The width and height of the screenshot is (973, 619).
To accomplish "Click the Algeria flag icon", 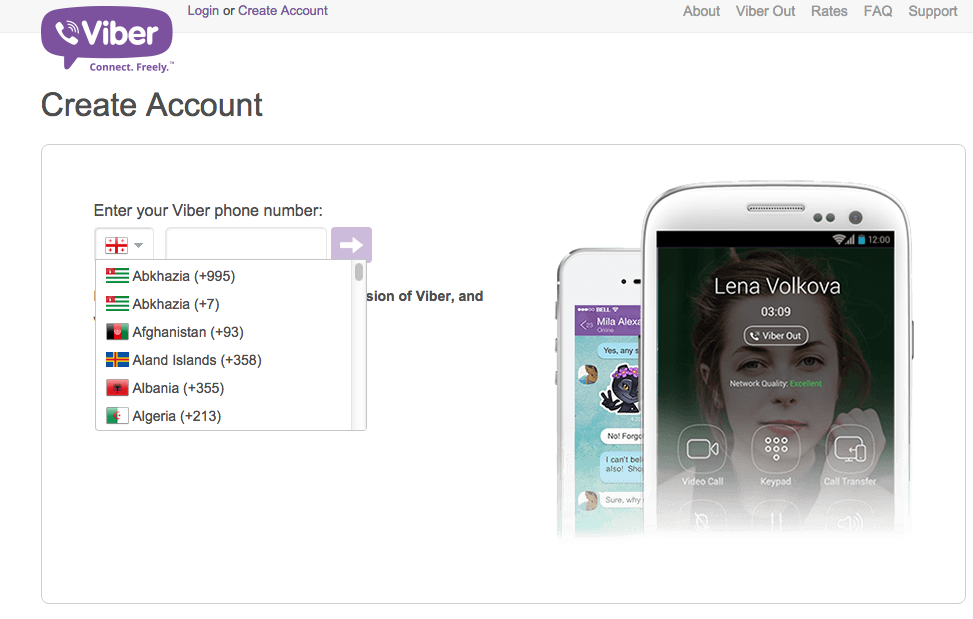I will [117, 416].
